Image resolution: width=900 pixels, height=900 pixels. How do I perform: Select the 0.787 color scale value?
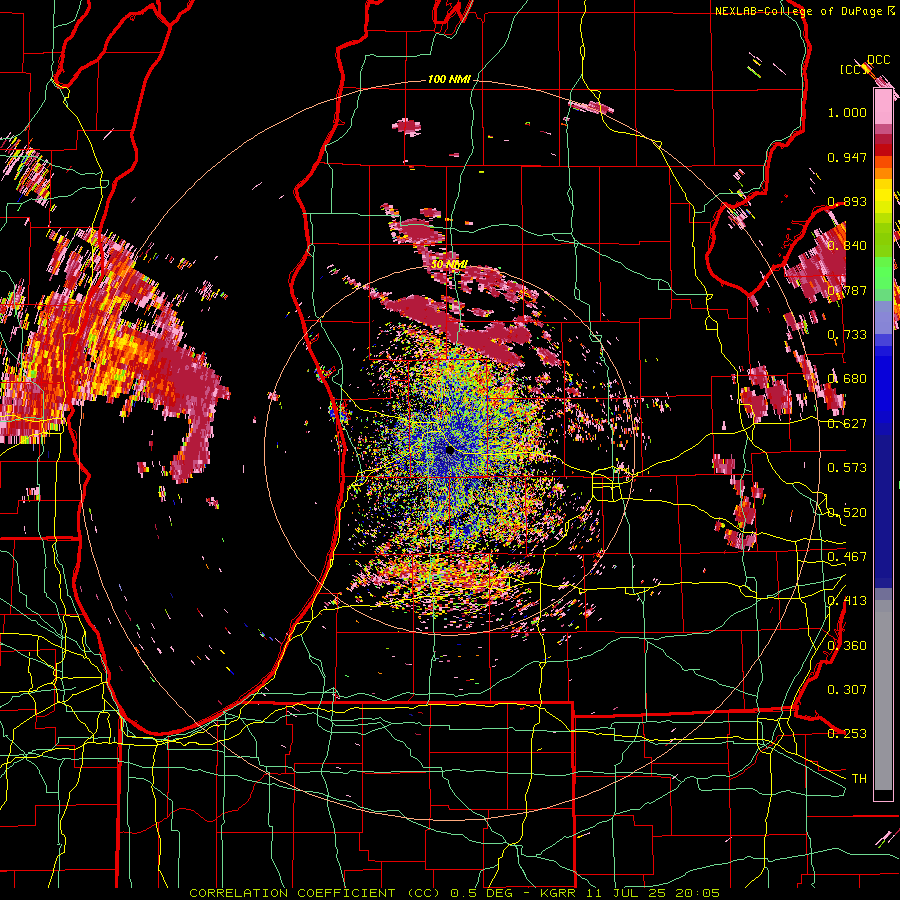847,290
